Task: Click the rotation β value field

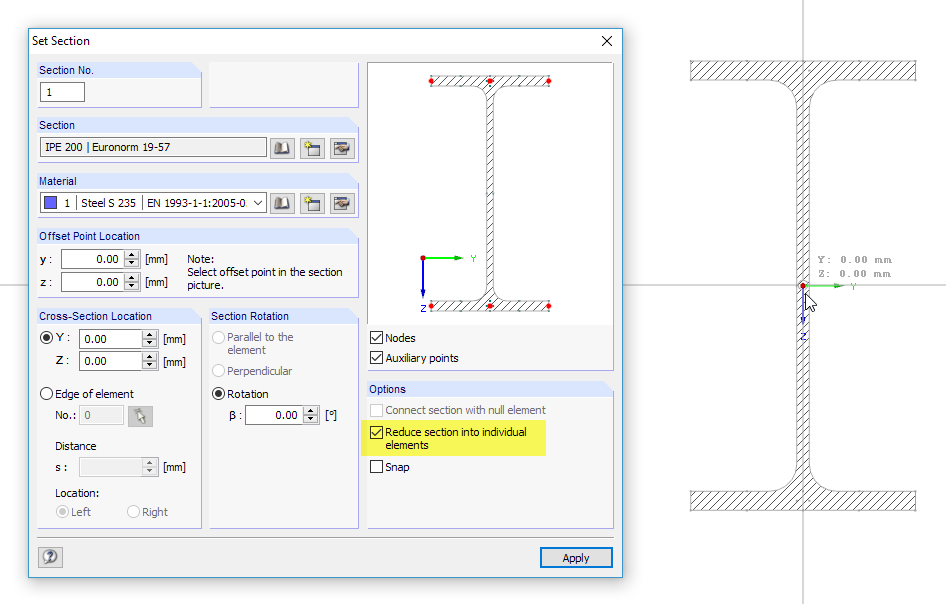Action: [274, 415]
